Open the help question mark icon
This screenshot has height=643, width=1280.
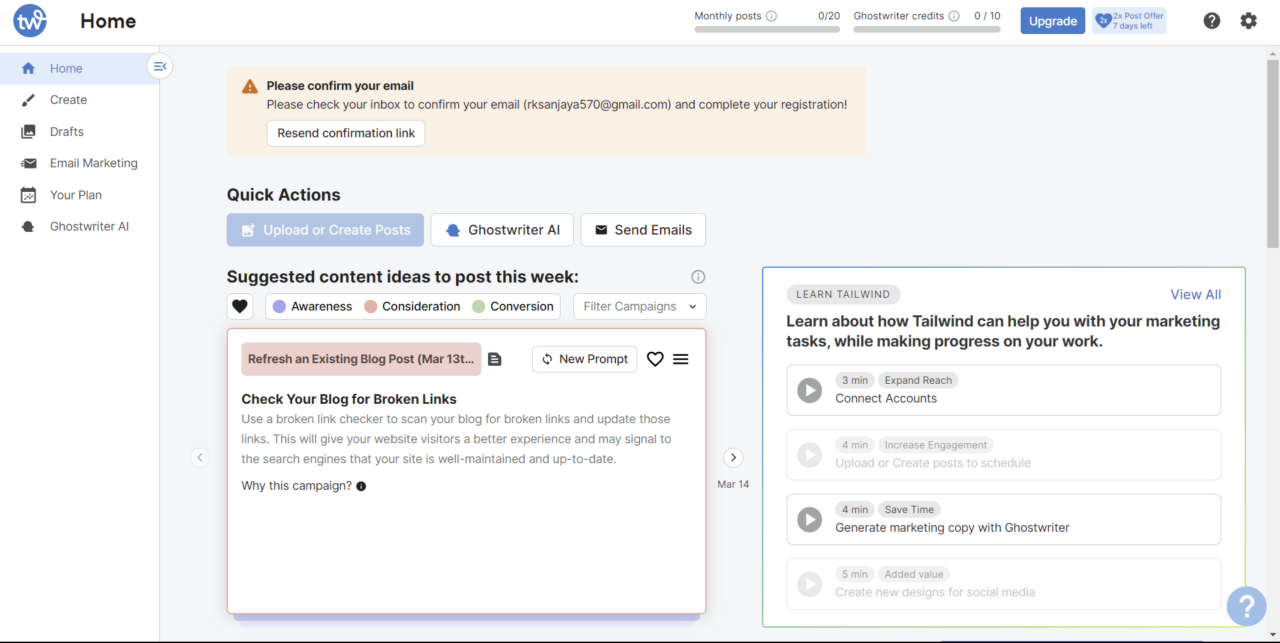click(1211, 21)
